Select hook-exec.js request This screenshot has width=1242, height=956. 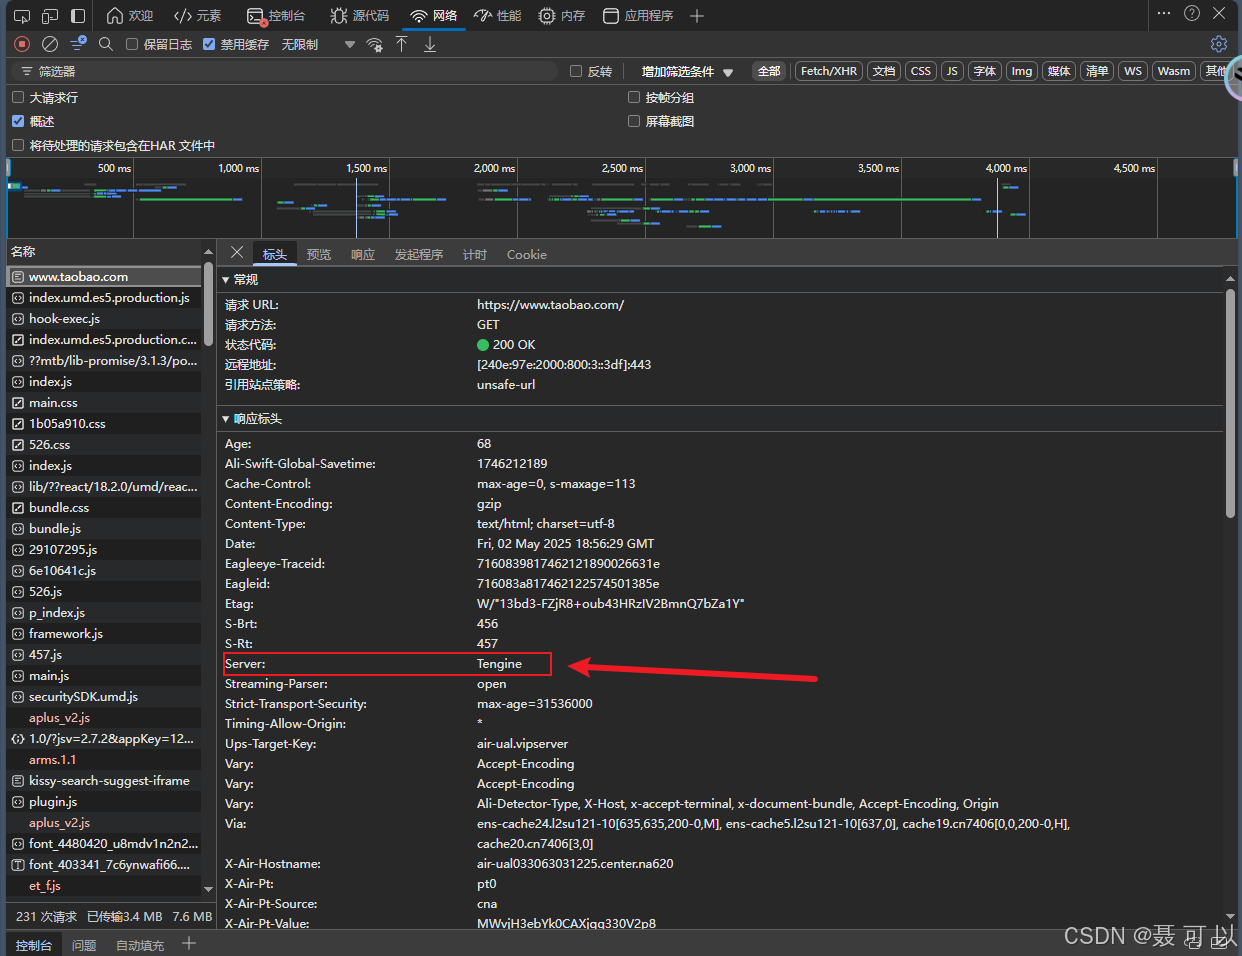105,319
